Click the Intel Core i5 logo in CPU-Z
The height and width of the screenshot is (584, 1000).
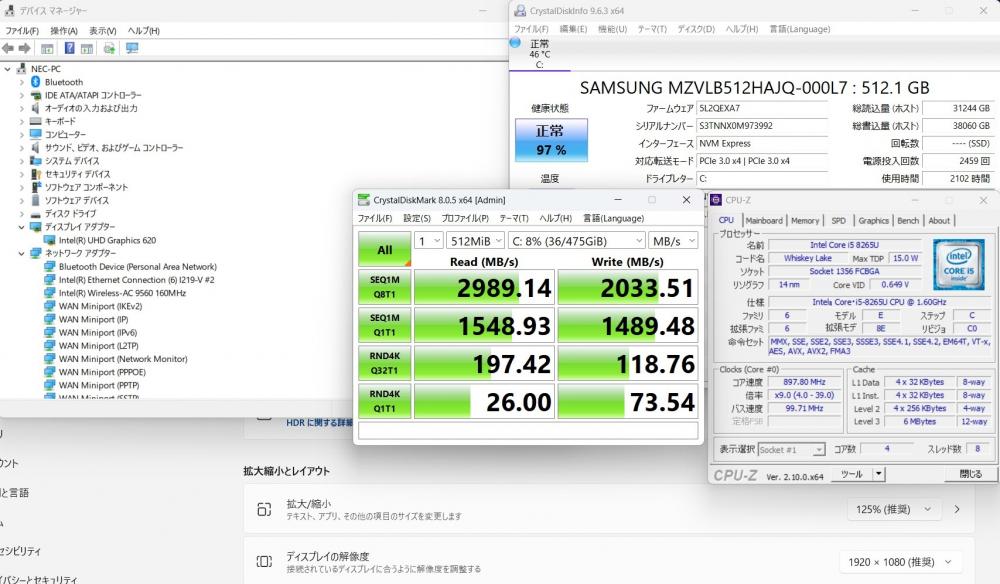tap(959, 264)
